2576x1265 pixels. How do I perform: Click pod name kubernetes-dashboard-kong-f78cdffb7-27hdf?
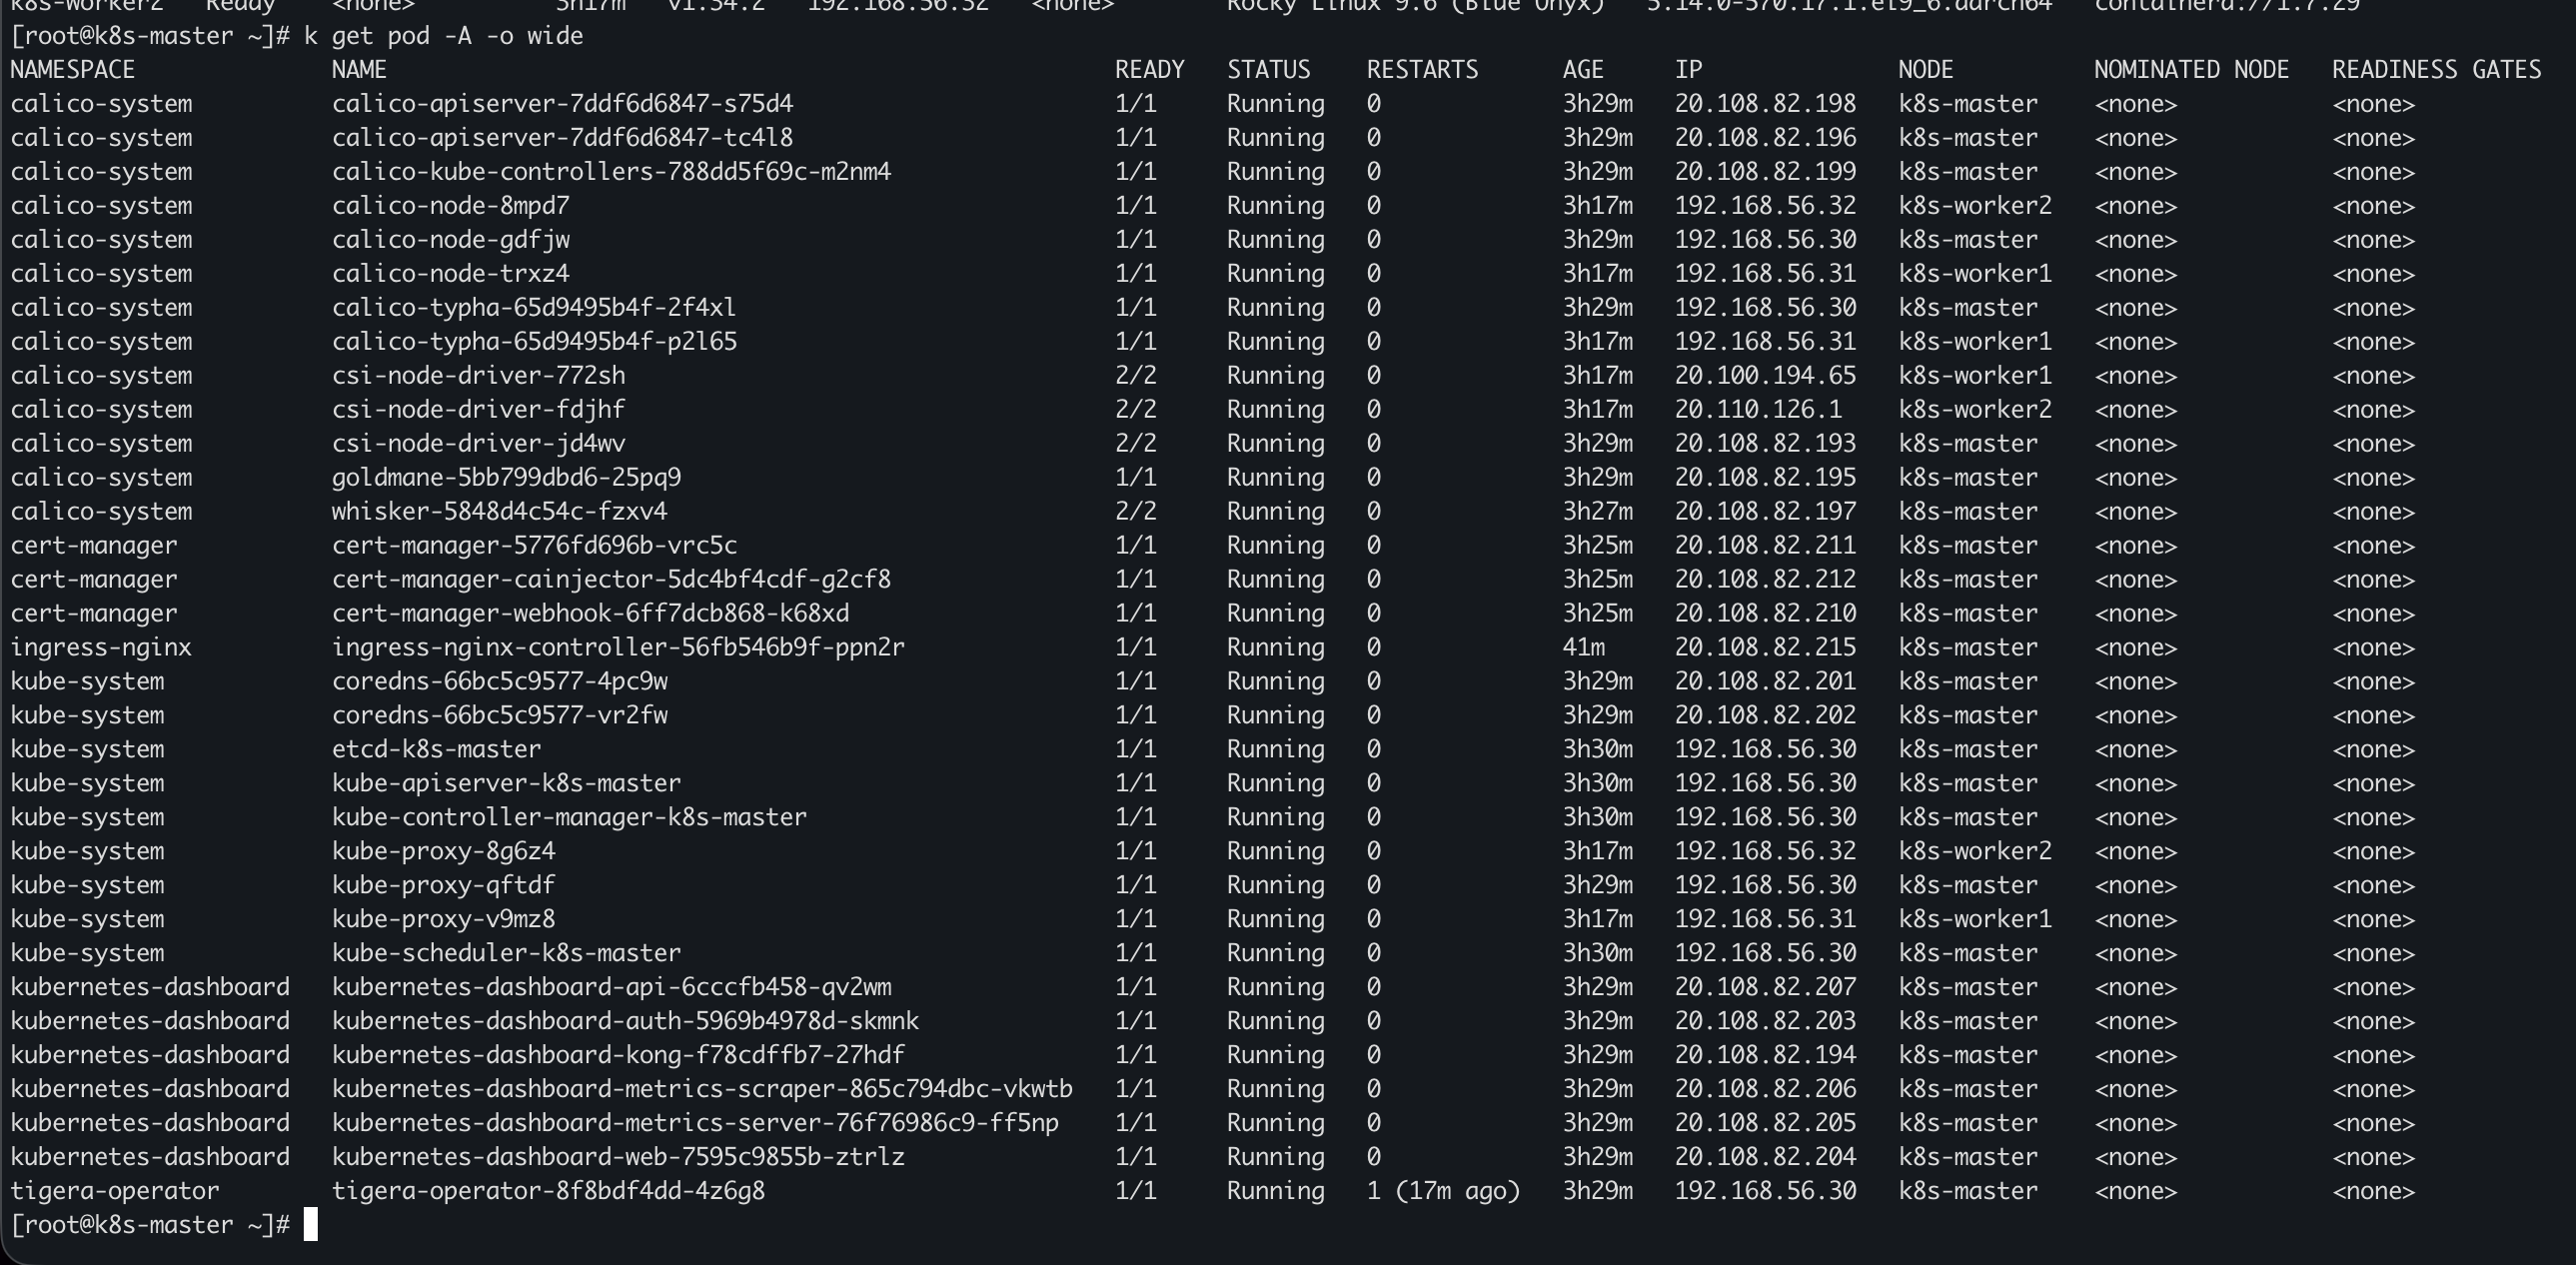coord(618,1055)
